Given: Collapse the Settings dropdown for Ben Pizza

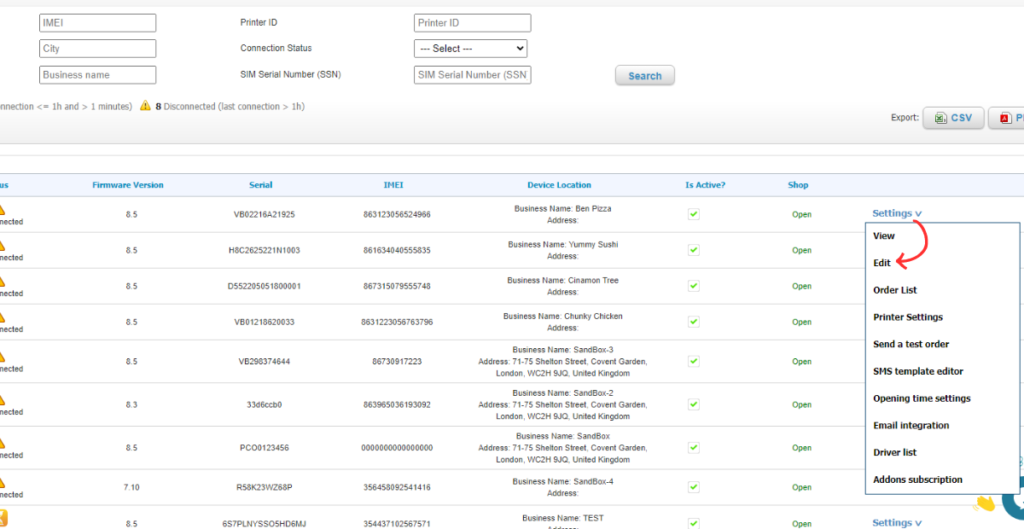Looking at the screenshot, I should pos(896,213).
